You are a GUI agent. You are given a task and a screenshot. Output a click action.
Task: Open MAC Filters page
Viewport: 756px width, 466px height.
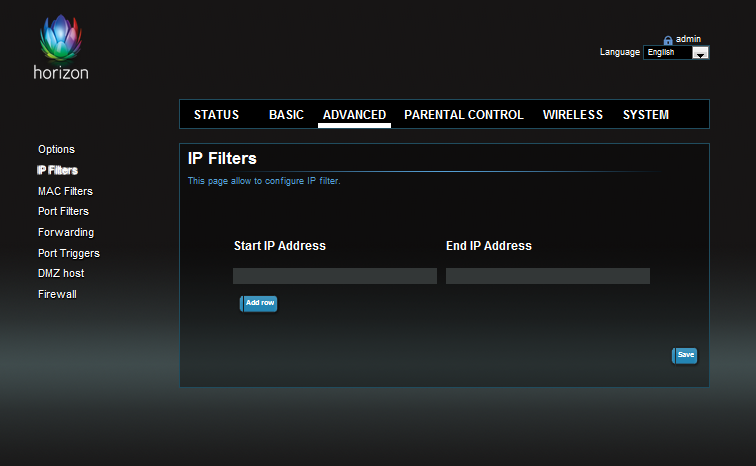click(66, 191)
